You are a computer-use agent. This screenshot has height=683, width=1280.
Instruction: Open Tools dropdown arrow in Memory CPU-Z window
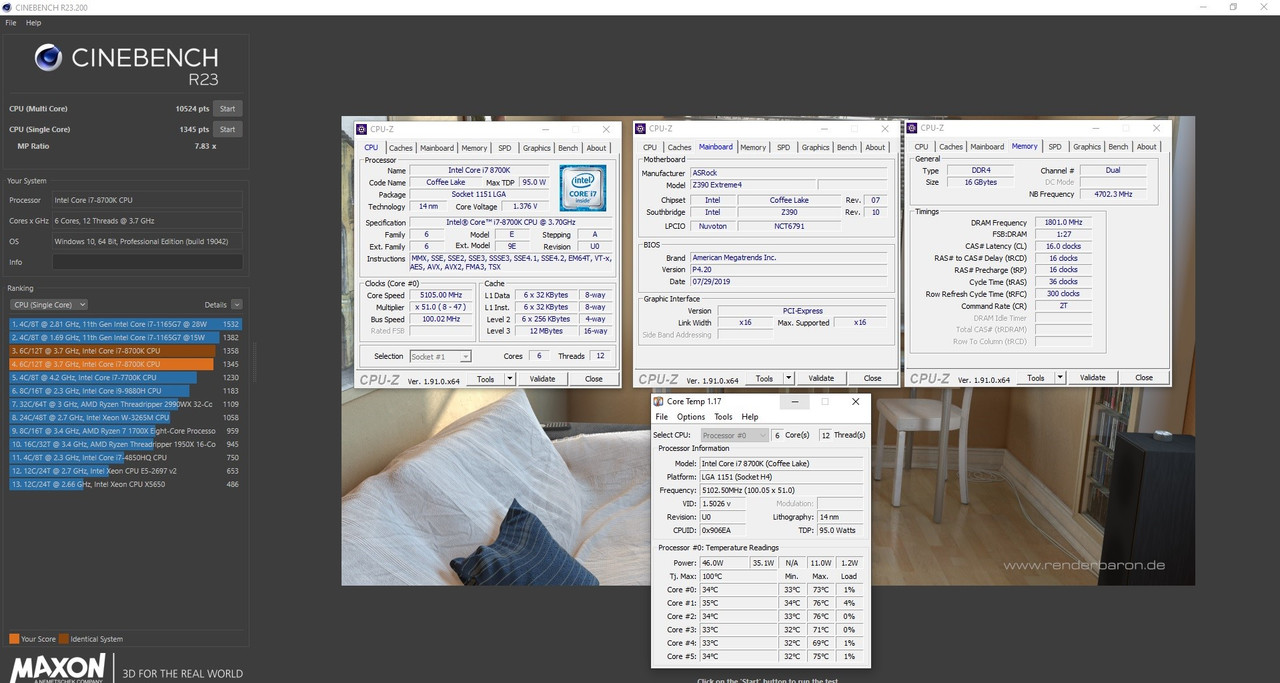1061,378
